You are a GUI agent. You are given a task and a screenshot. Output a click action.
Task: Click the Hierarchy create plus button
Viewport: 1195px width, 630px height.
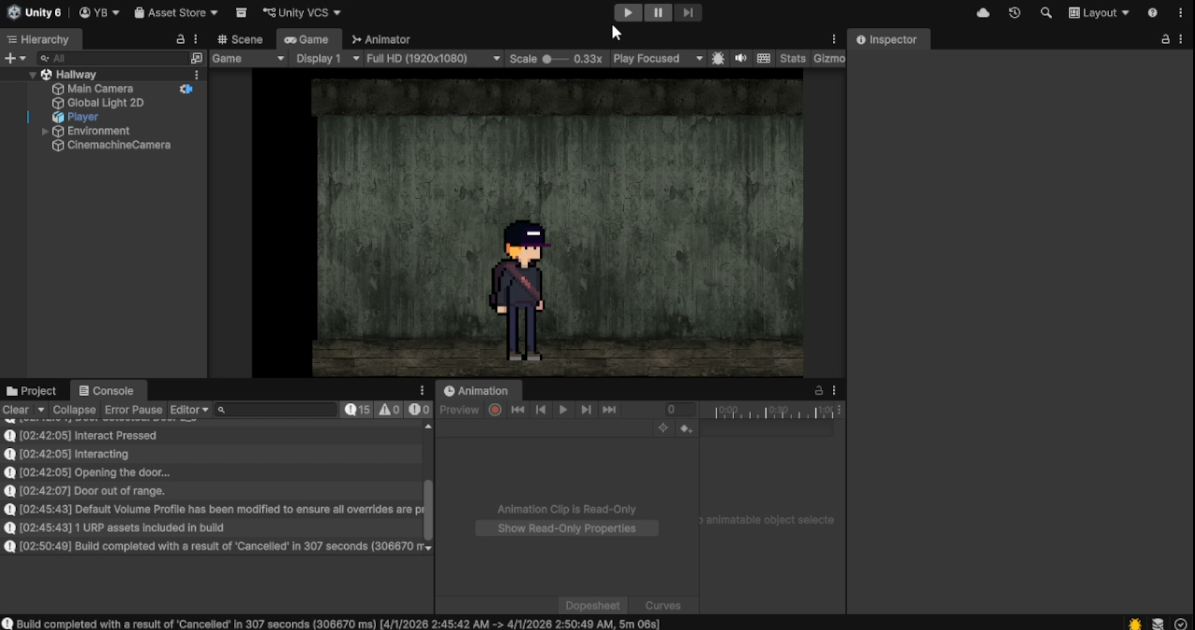[x=11, y=58]
